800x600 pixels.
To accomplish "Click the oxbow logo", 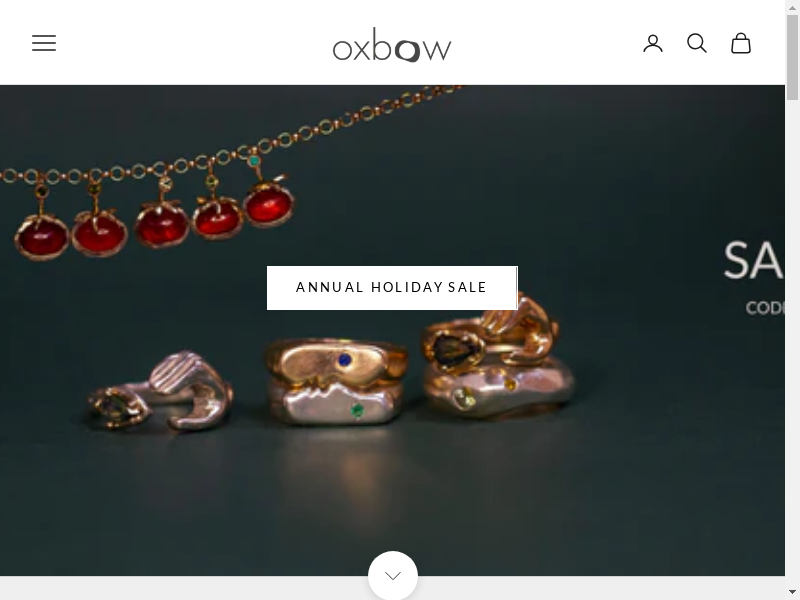I will coord(392,44).
